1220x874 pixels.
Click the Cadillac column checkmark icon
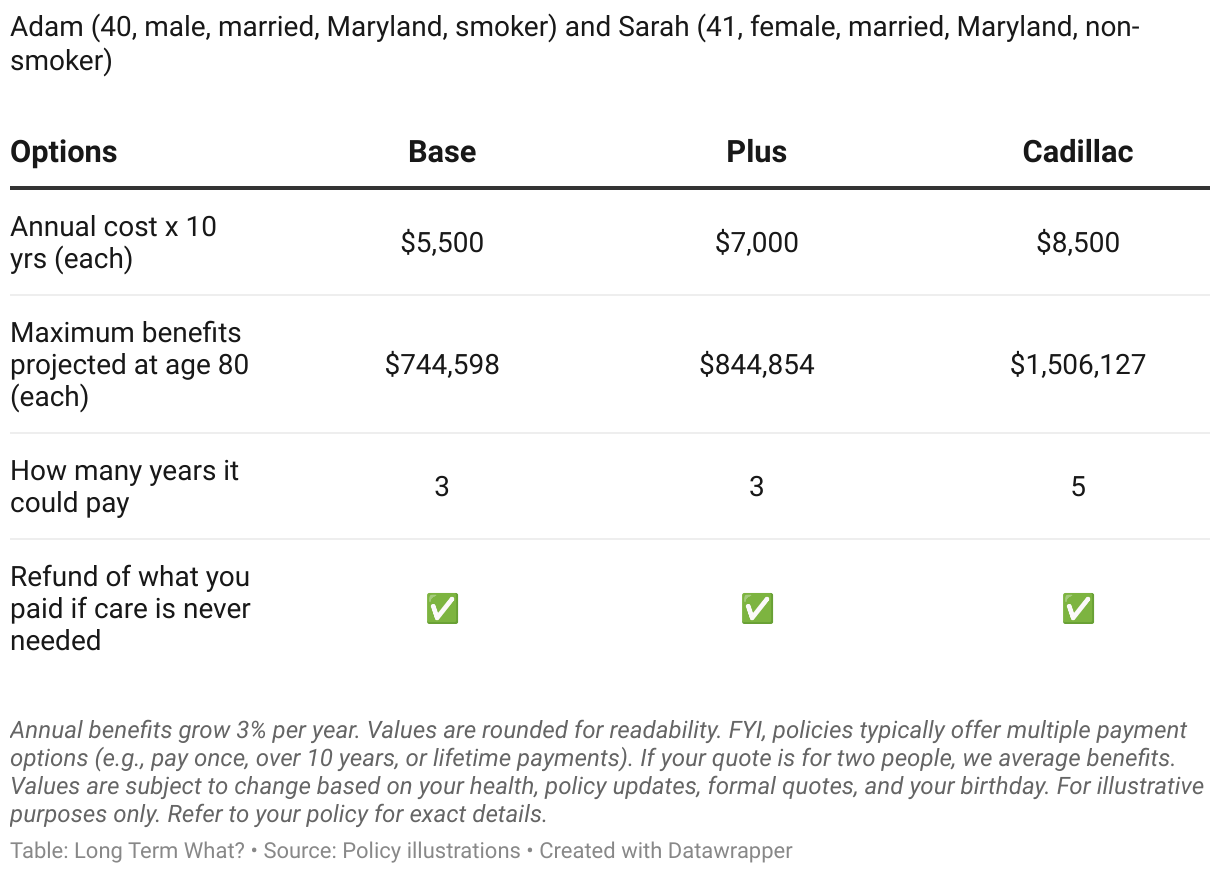pos(1078,608)
